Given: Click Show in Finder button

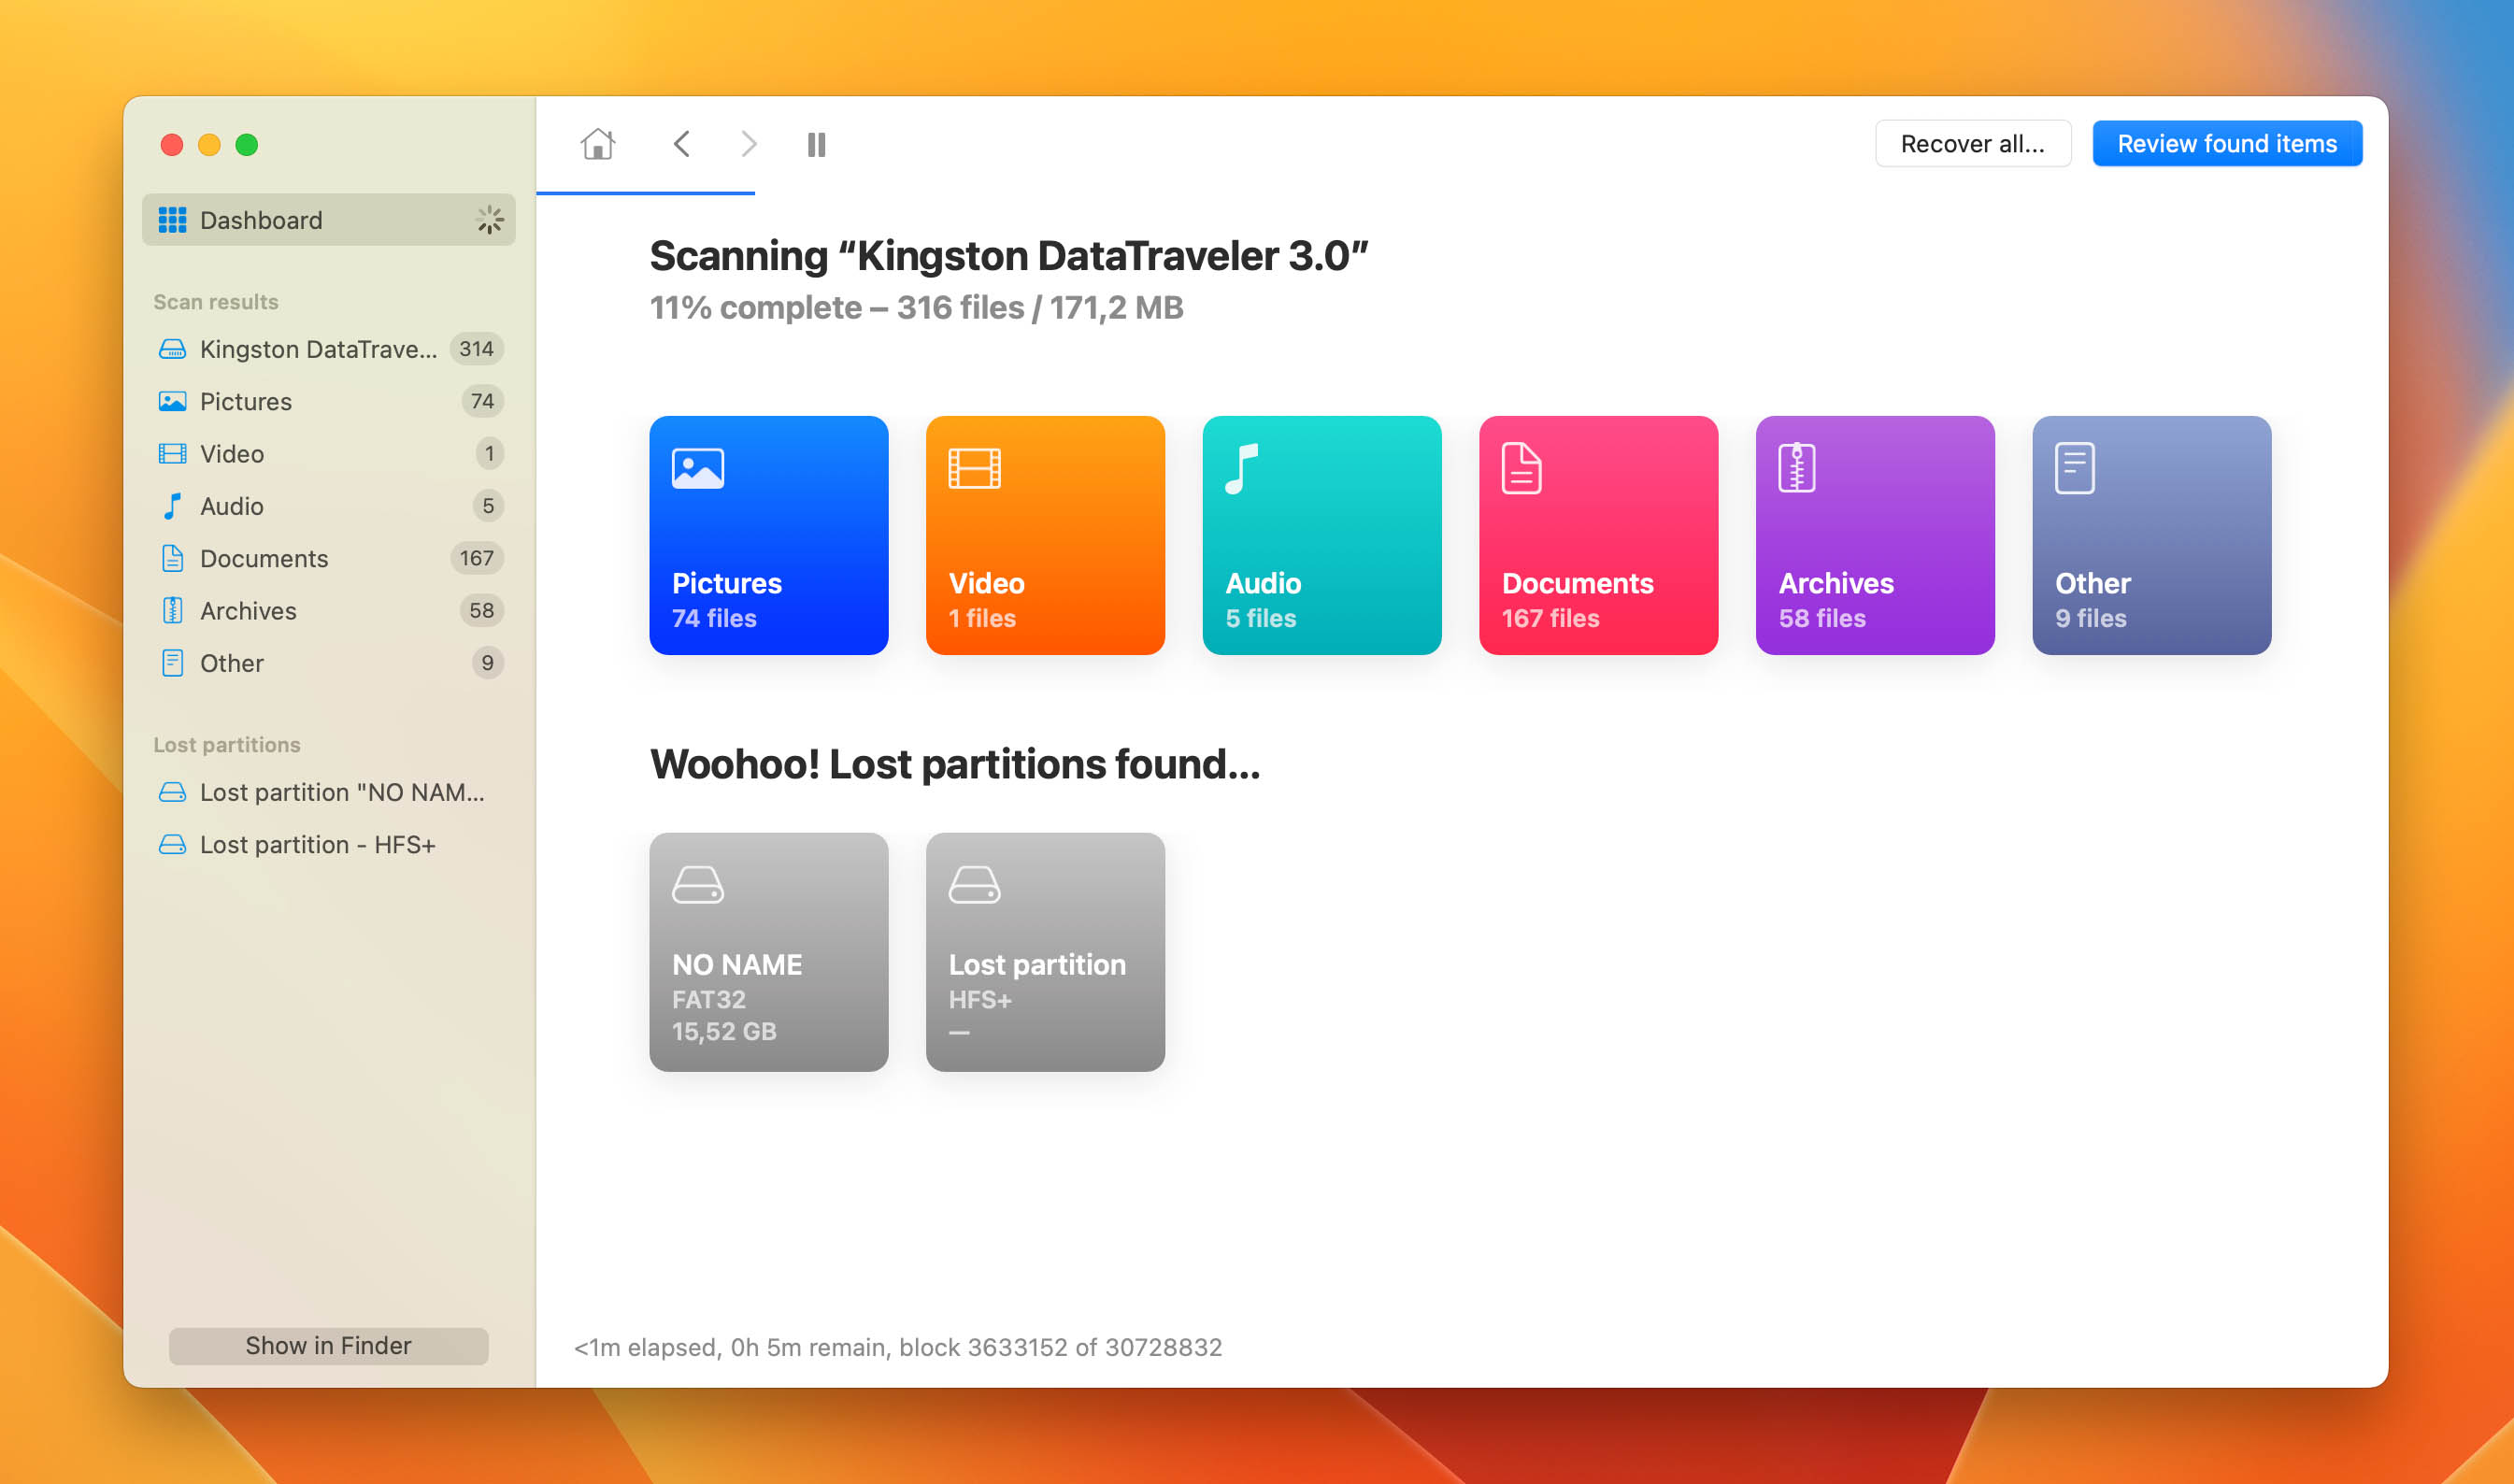Looking at the screenshot, I should click(328, 1345).
